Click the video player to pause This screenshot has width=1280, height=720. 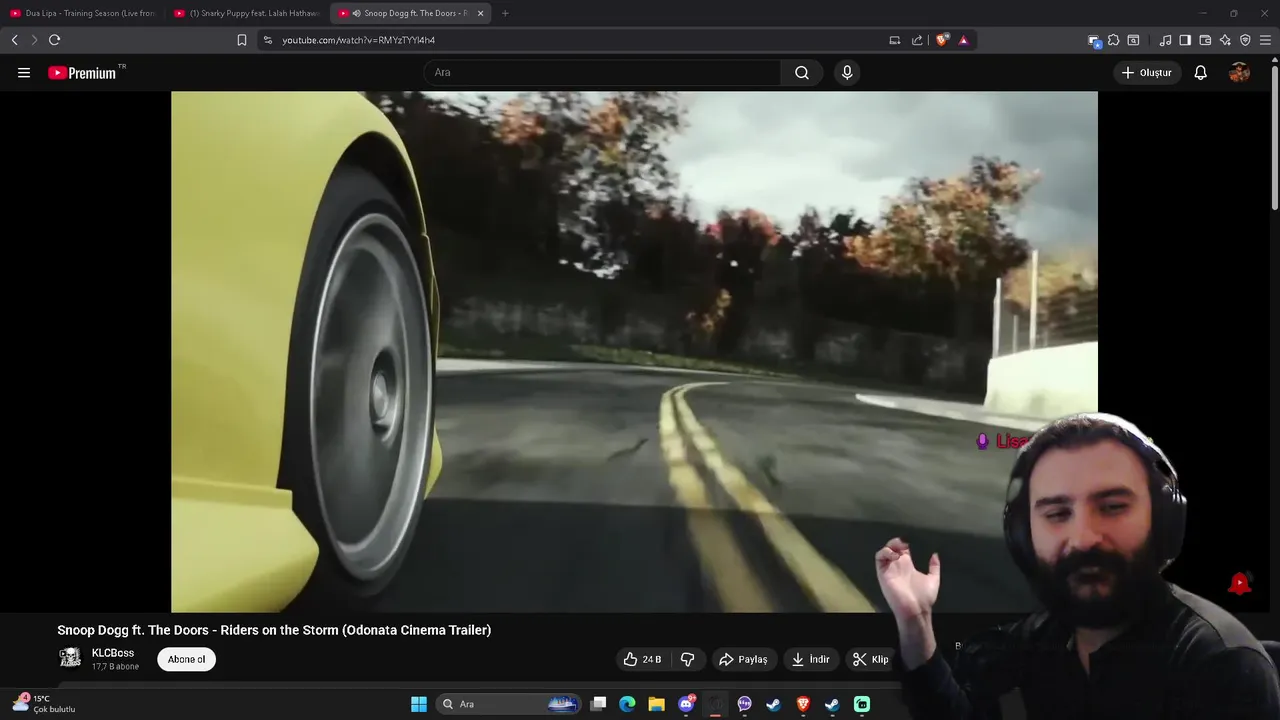[x=634, y=351]
